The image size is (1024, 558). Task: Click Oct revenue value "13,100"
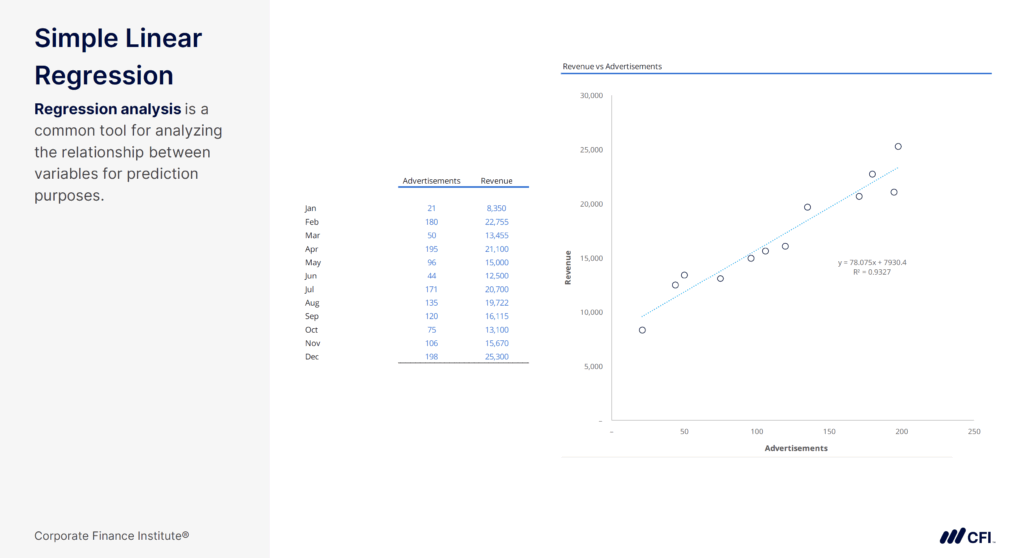[496, 330]
